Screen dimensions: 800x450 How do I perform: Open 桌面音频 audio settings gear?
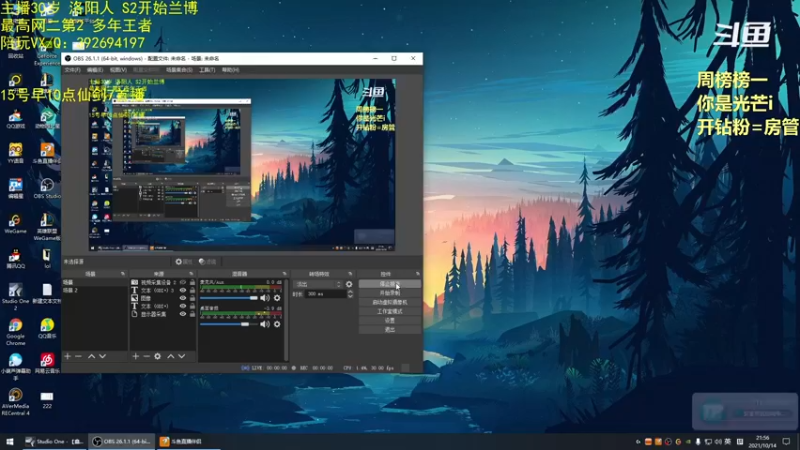pos(277,324)
